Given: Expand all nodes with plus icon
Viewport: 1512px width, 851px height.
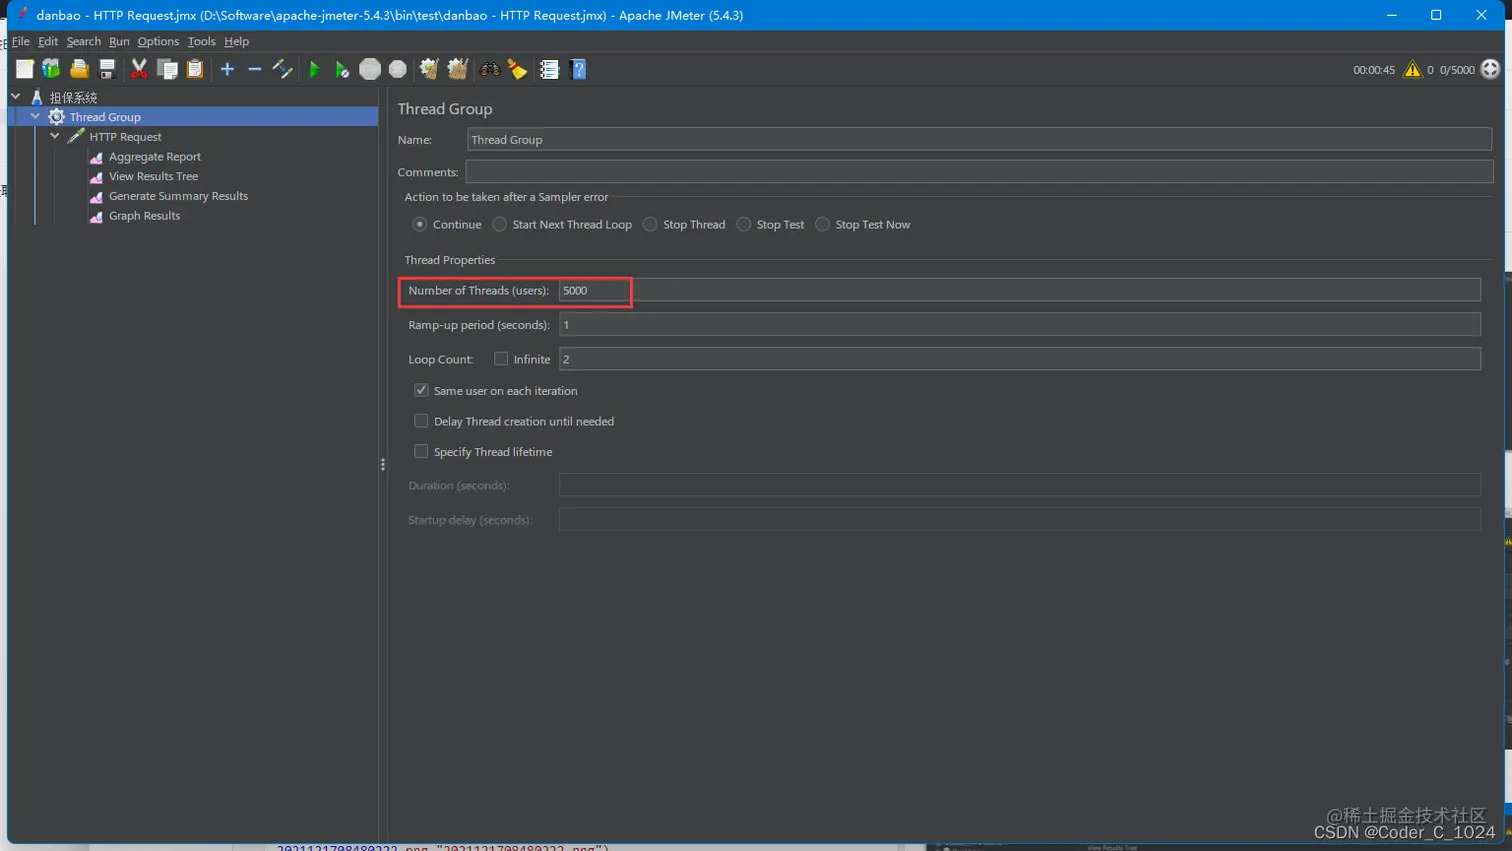Looking at the screenshot, I should point(227,69).
